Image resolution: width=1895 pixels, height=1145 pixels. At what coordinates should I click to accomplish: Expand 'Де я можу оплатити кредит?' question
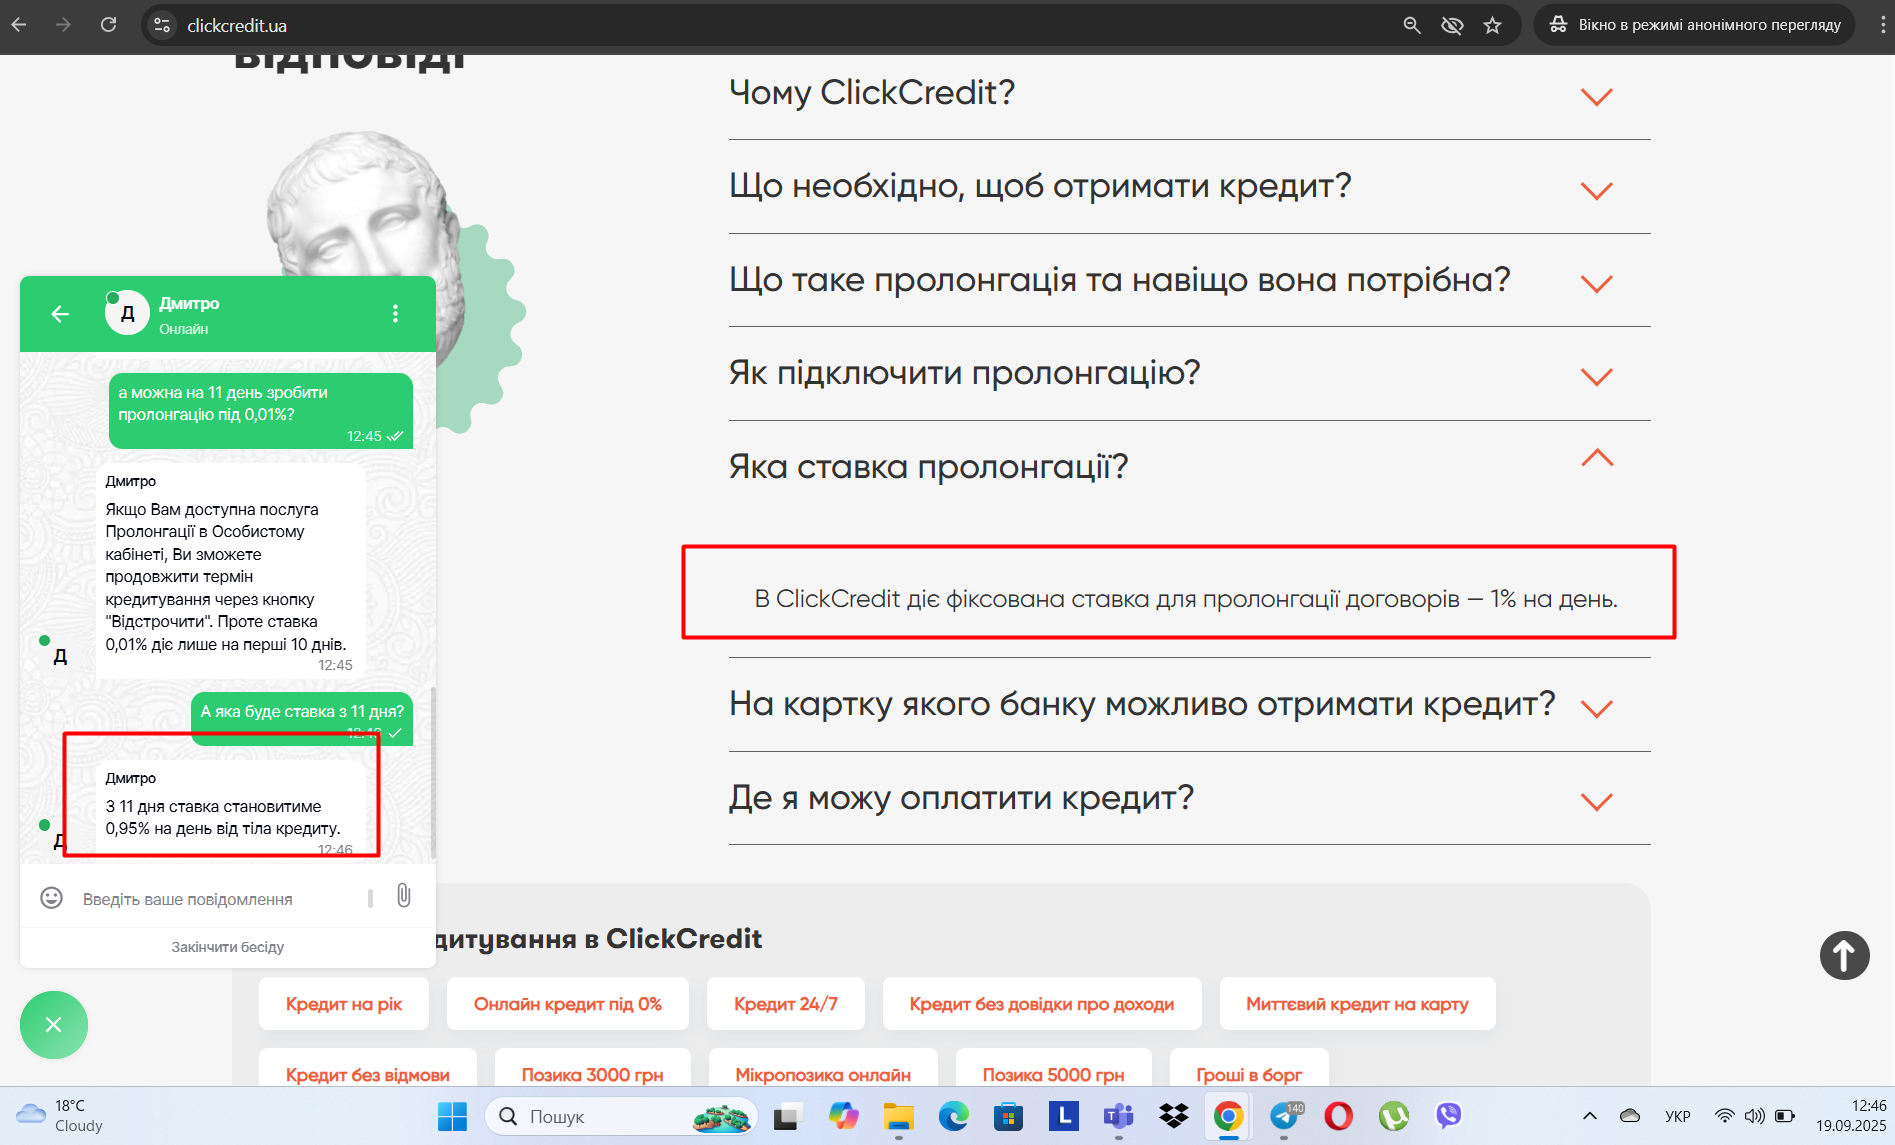tap(1189, 799)
